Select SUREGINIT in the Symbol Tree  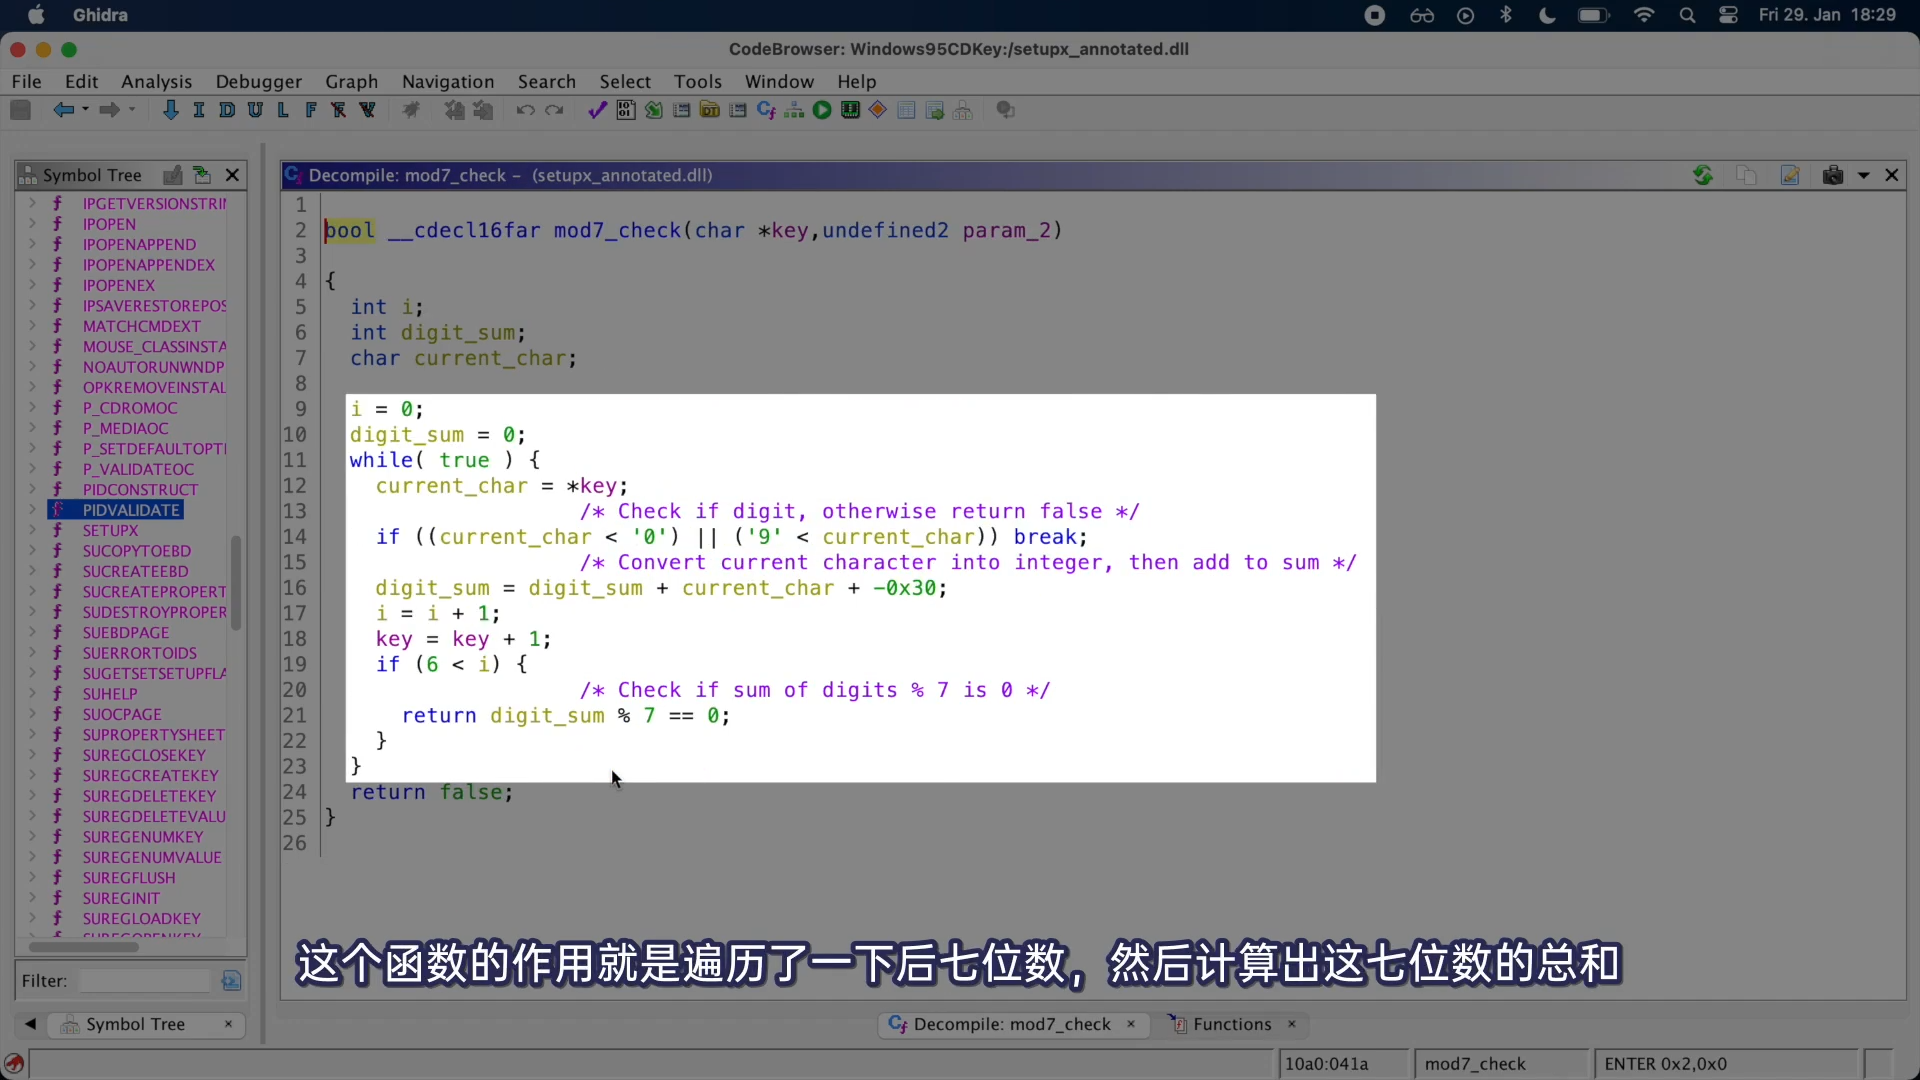click(121, 898)
